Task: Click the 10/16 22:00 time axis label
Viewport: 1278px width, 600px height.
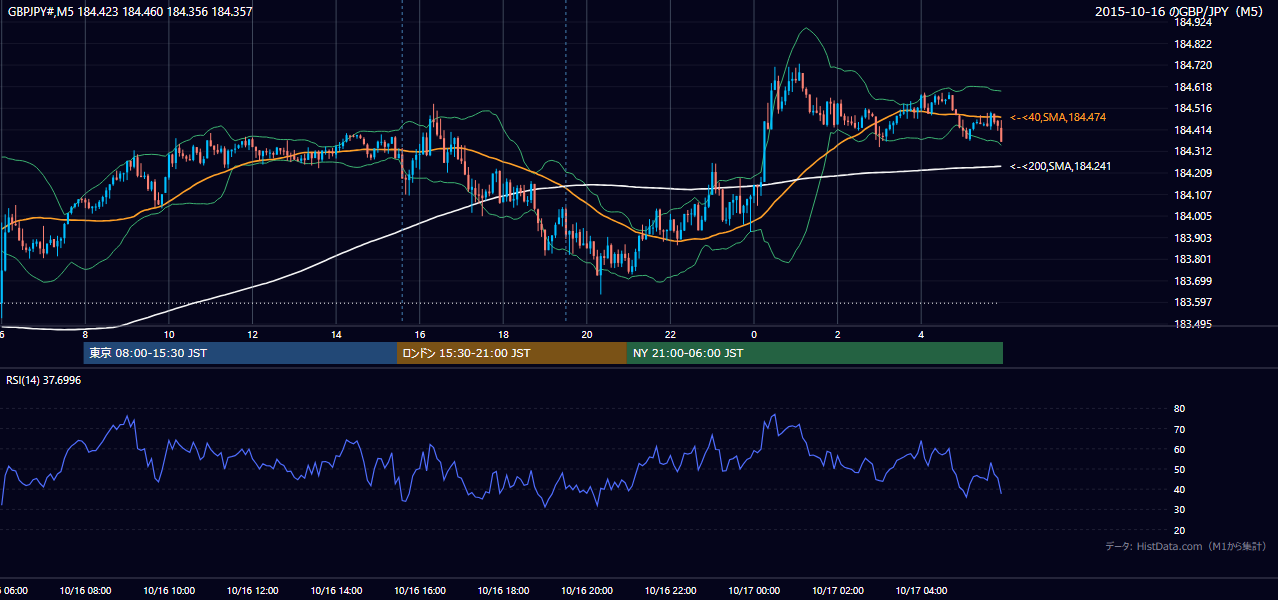Action: [x=671, y=591]
